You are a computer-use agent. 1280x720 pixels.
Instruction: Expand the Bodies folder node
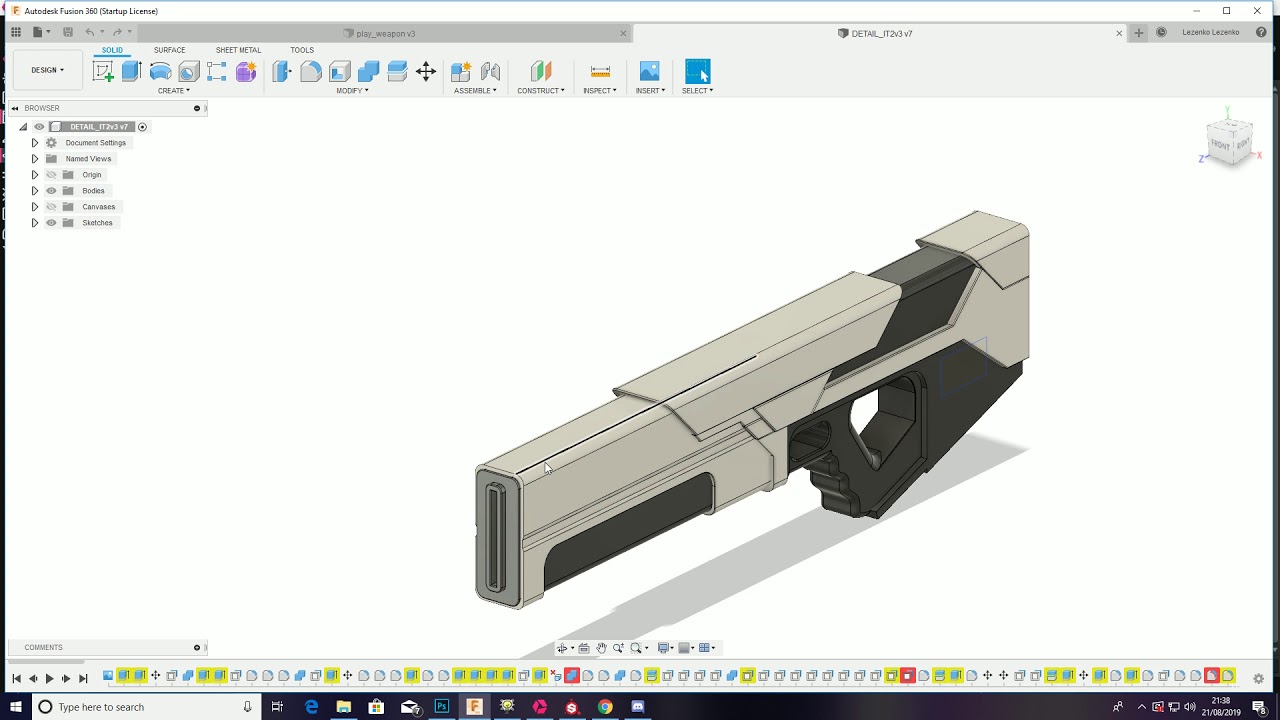tap(35, 191)
